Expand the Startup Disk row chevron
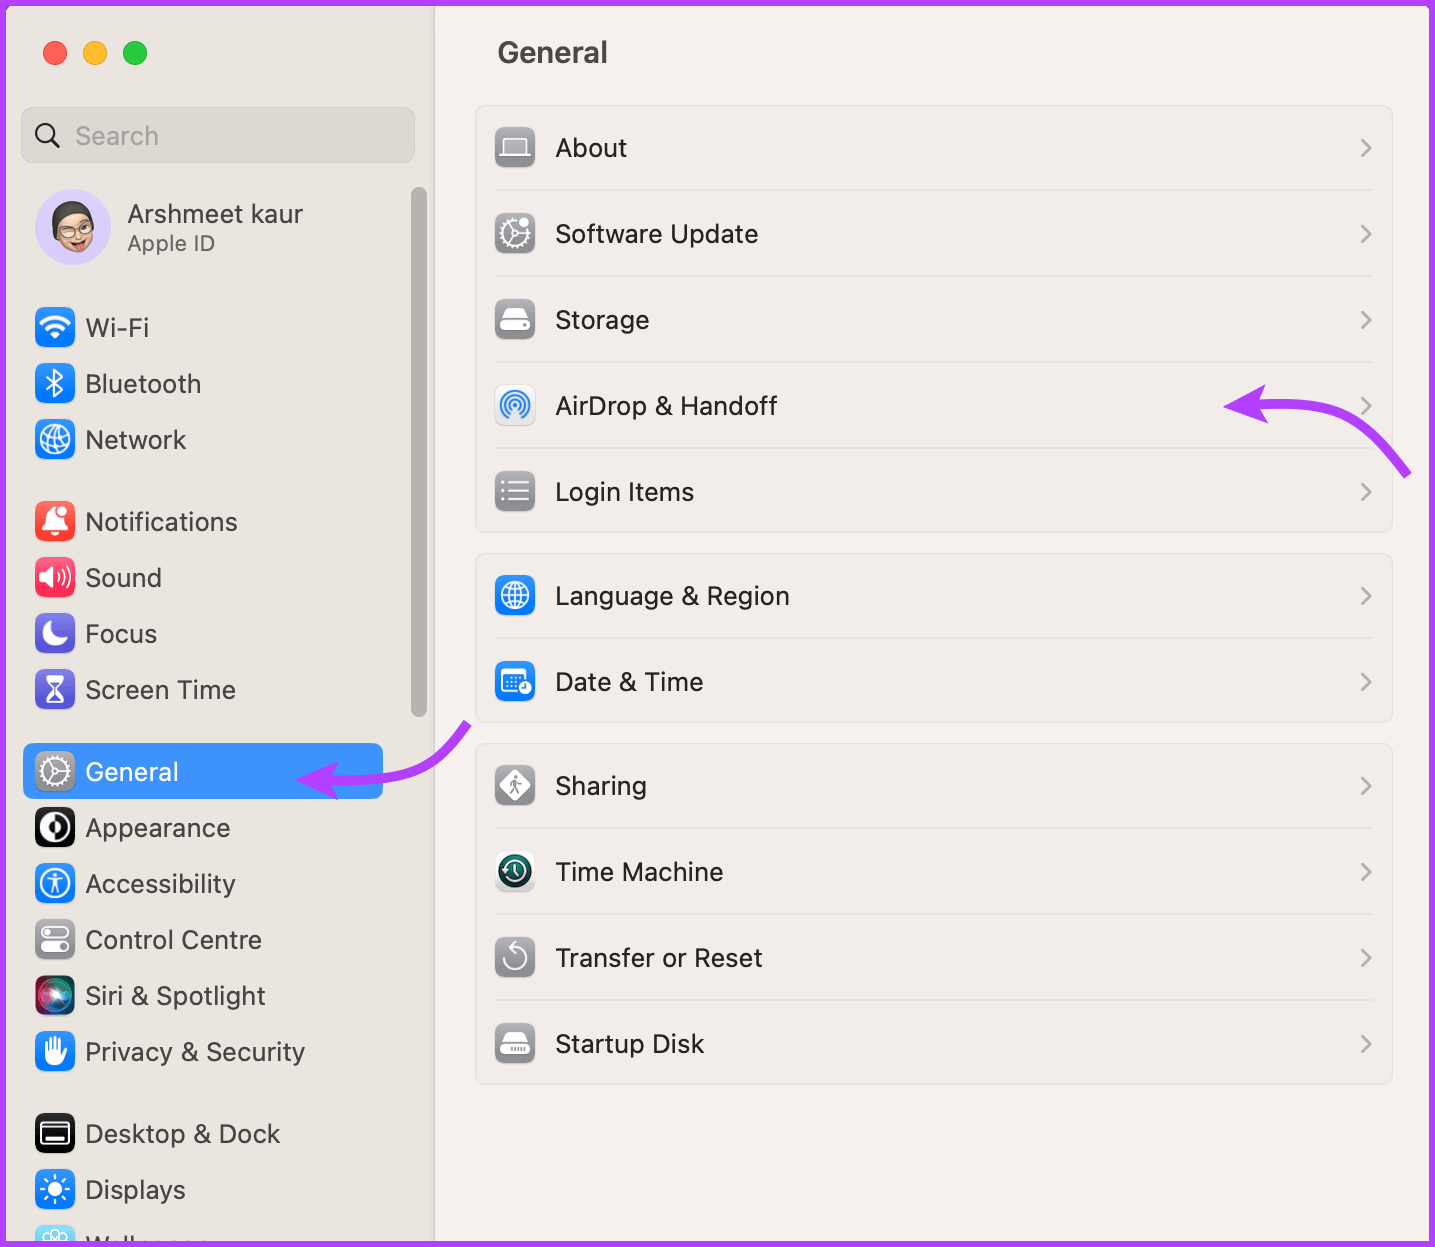Viewport: 1435px width, 1247px height. click(1366, 1044)
